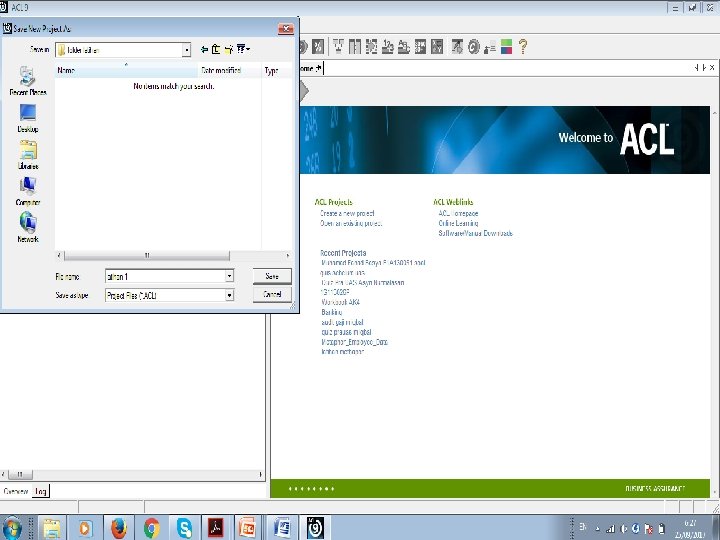This screenshot has height=540, width=720.
Task: Select Network in the dialog sidebar
Action: [28, 228]
